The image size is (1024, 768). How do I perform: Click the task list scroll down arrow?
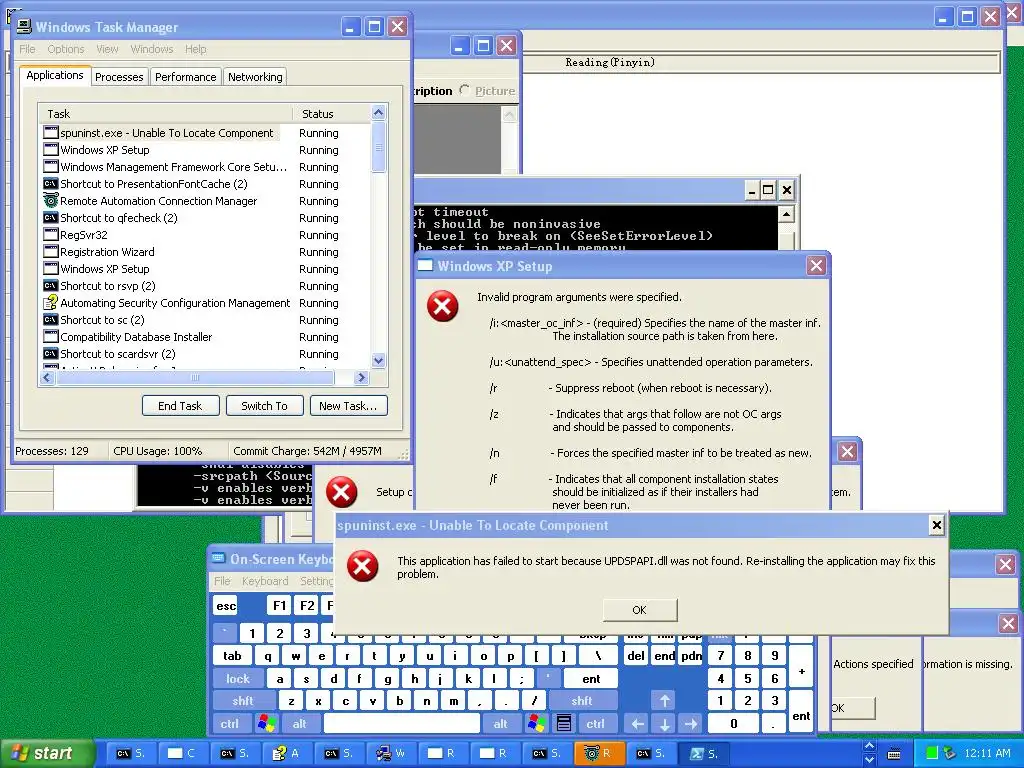378,360
